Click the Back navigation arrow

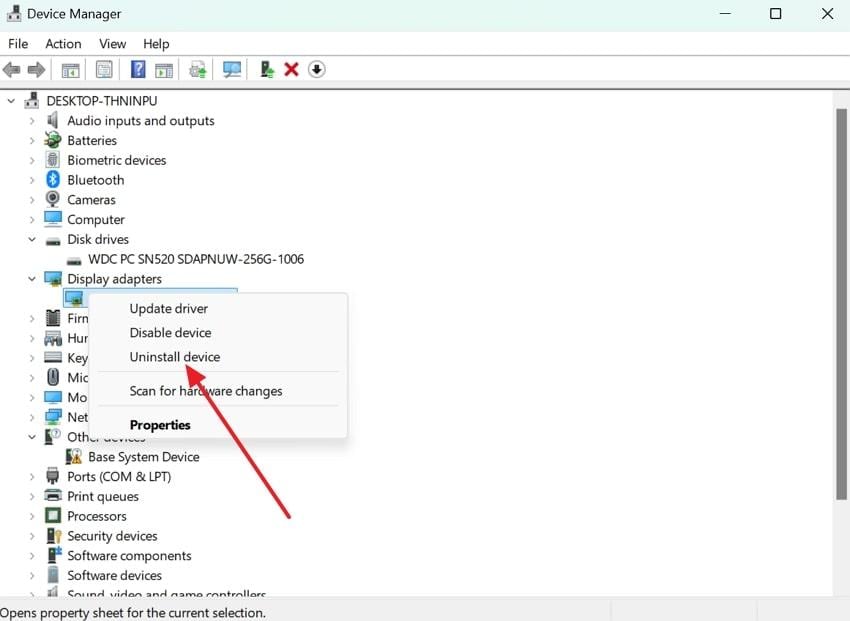click(x=11, y=68)
